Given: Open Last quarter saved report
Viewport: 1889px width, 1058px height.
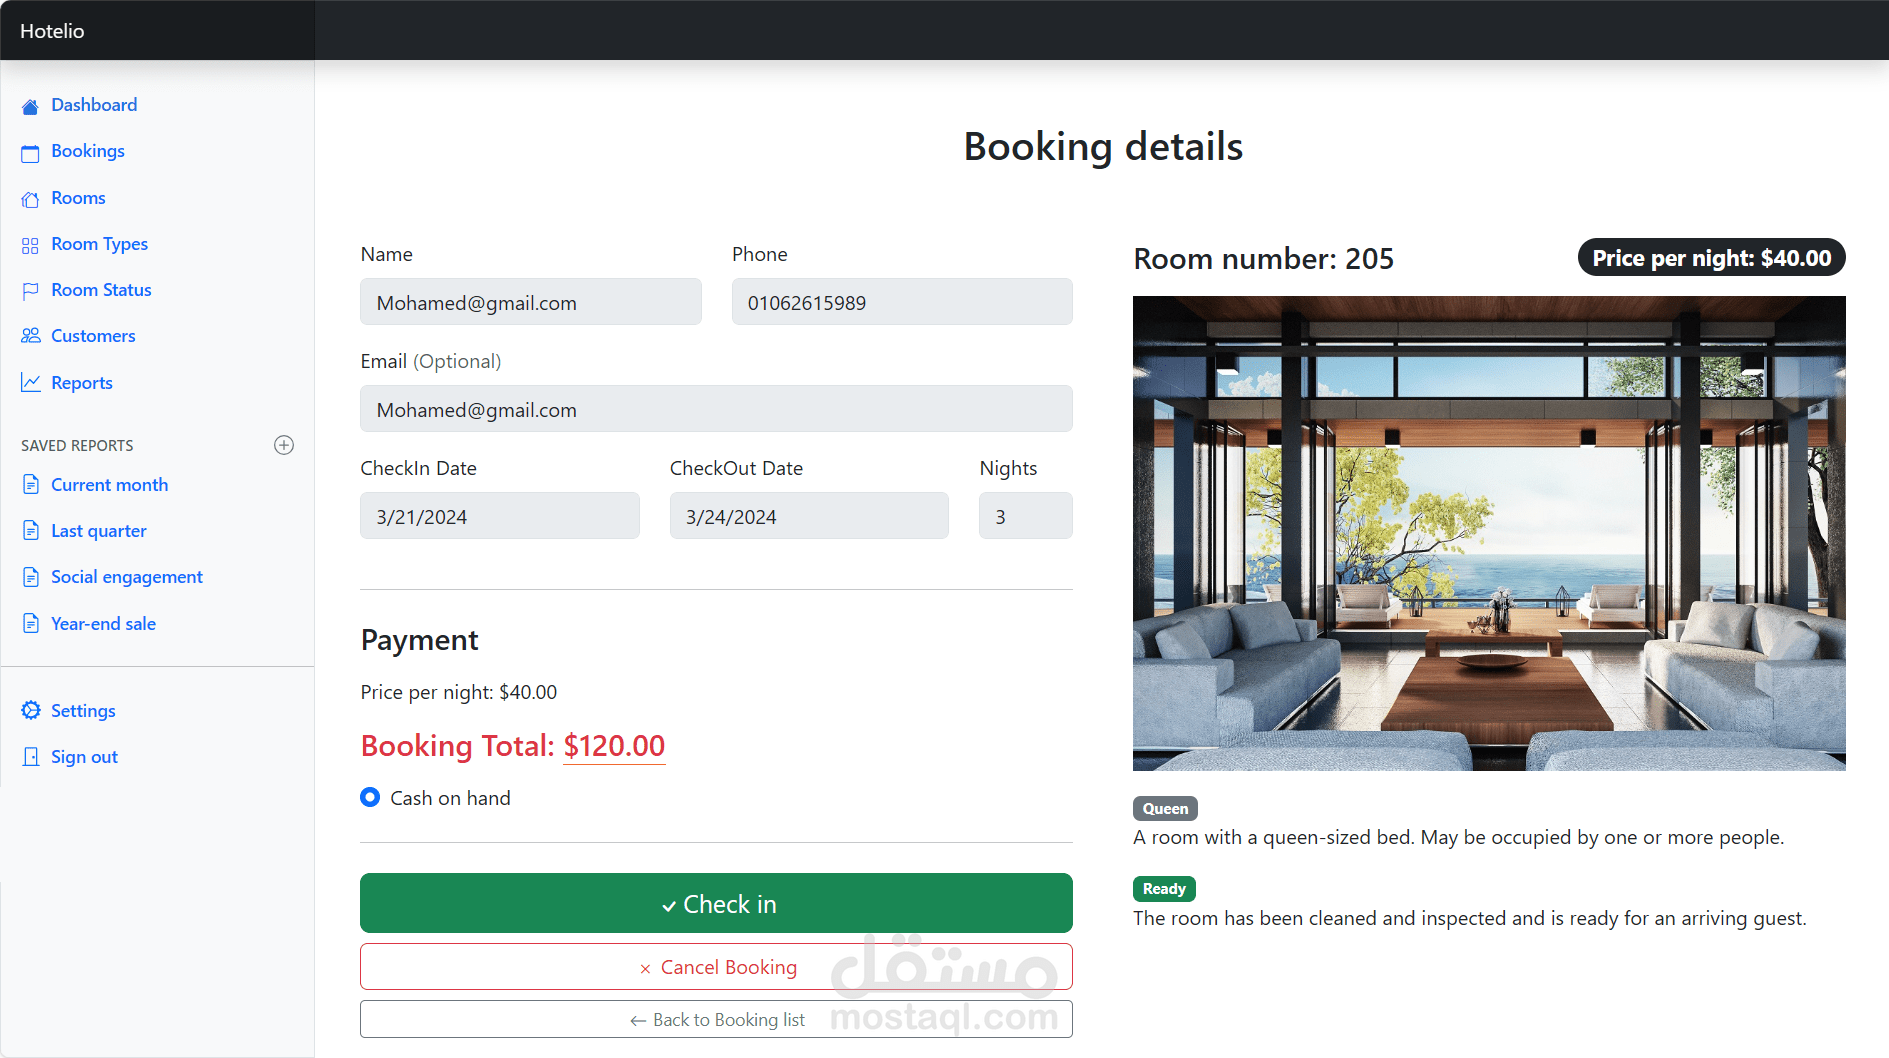Looking at the screenshot, I should point(98,531).
